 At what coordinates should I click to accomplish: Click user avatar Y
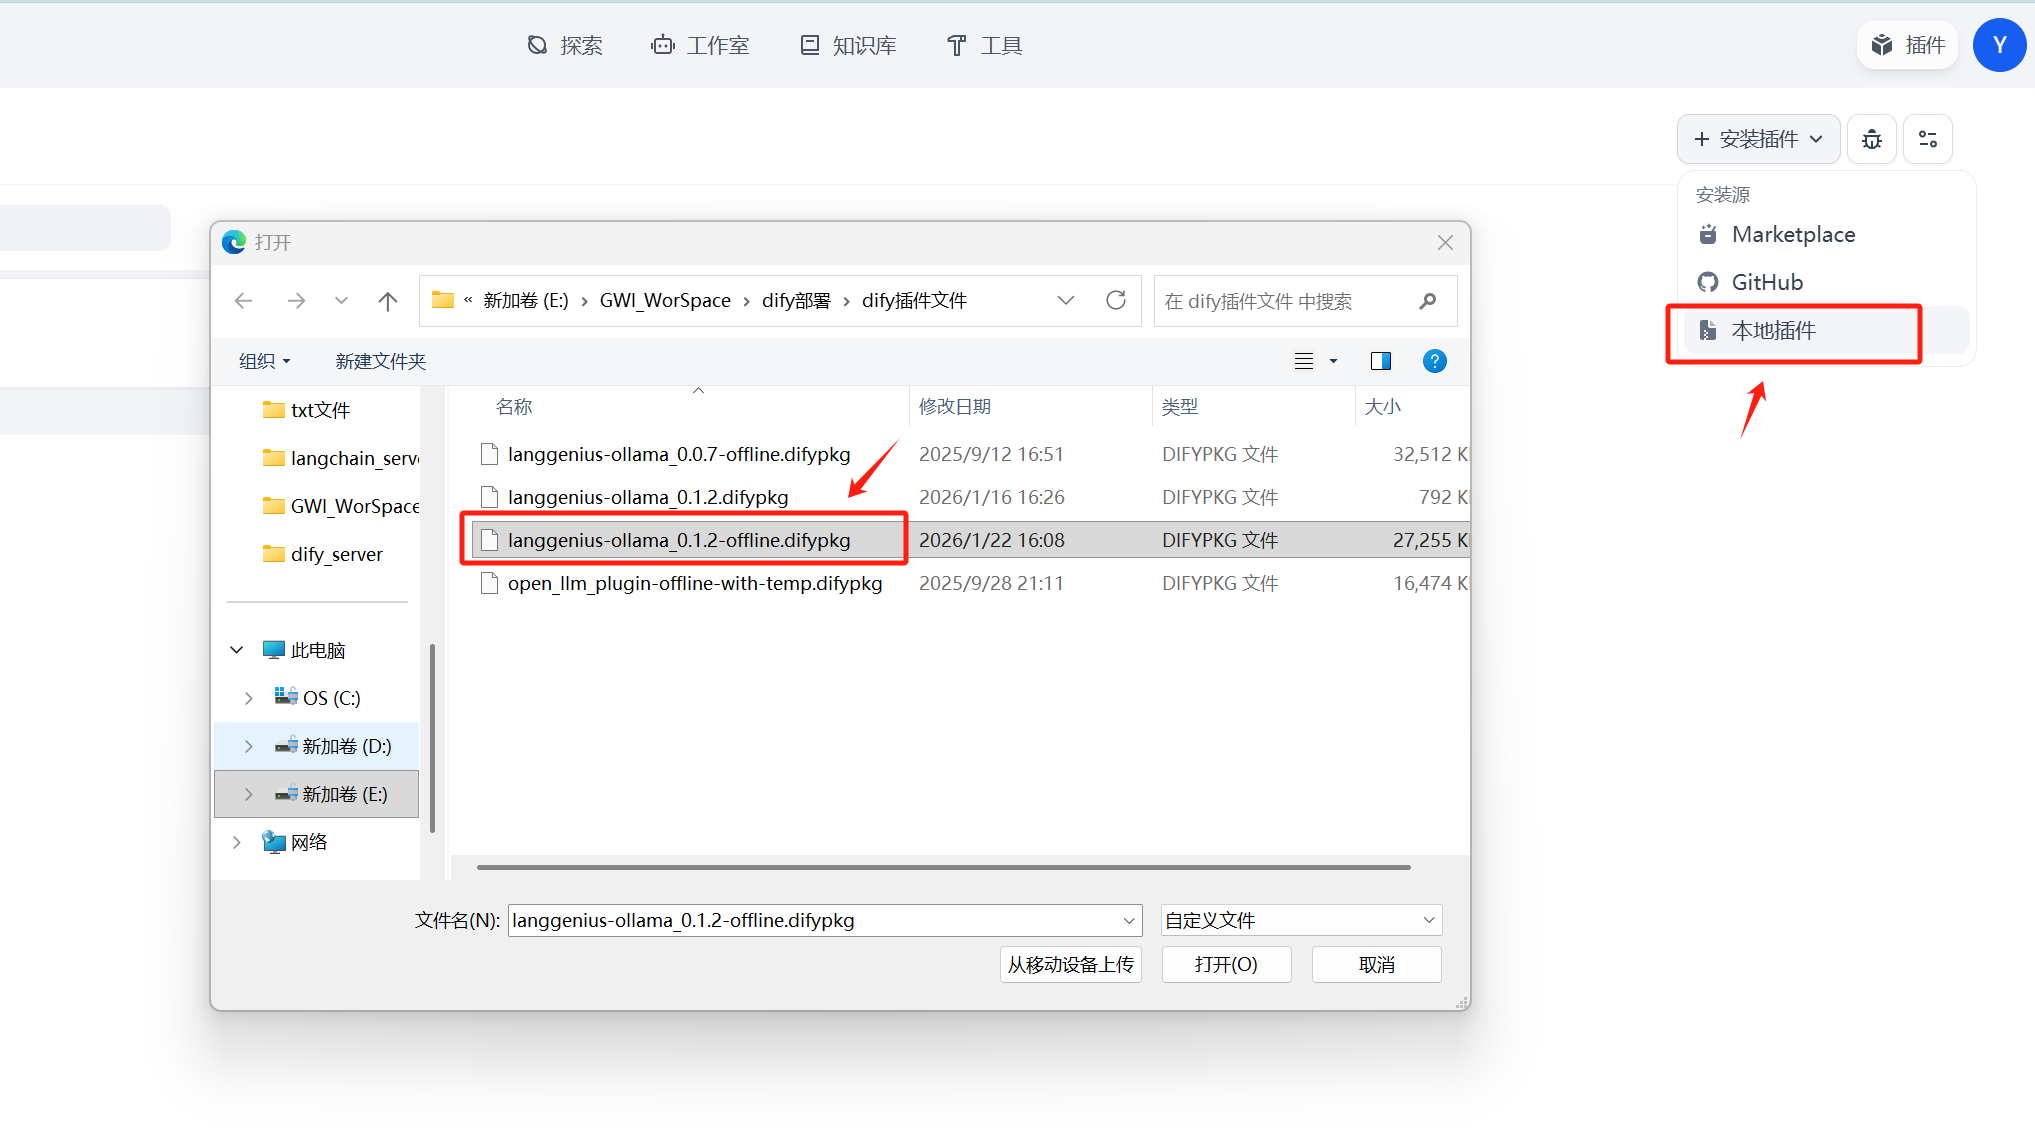tap(1999, 45)
